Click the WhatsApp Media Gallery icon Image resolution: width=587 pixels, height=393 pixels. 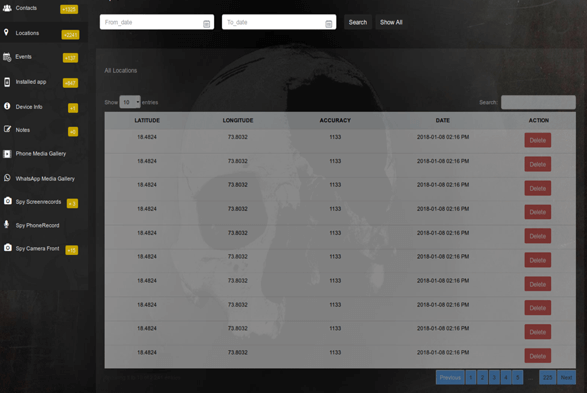7,178
